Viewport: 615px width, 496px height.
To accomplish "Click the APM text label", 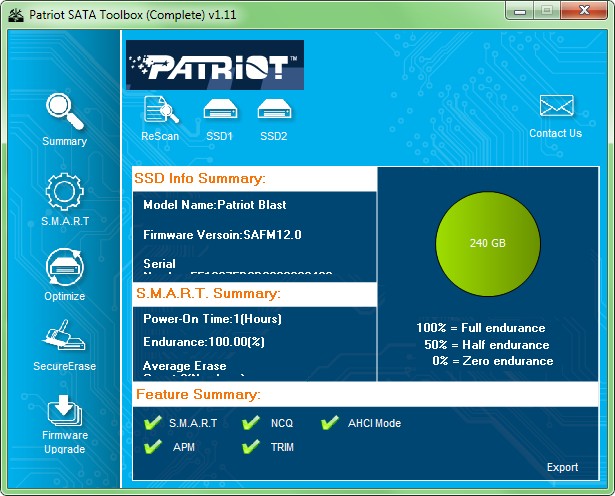I will pos(184,447).
